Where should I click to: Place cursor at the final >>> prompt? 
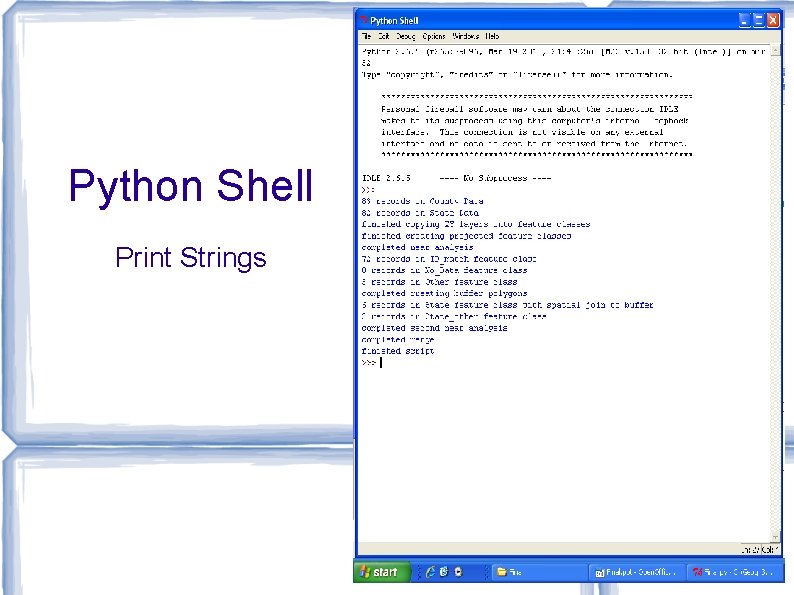(381, 363)
